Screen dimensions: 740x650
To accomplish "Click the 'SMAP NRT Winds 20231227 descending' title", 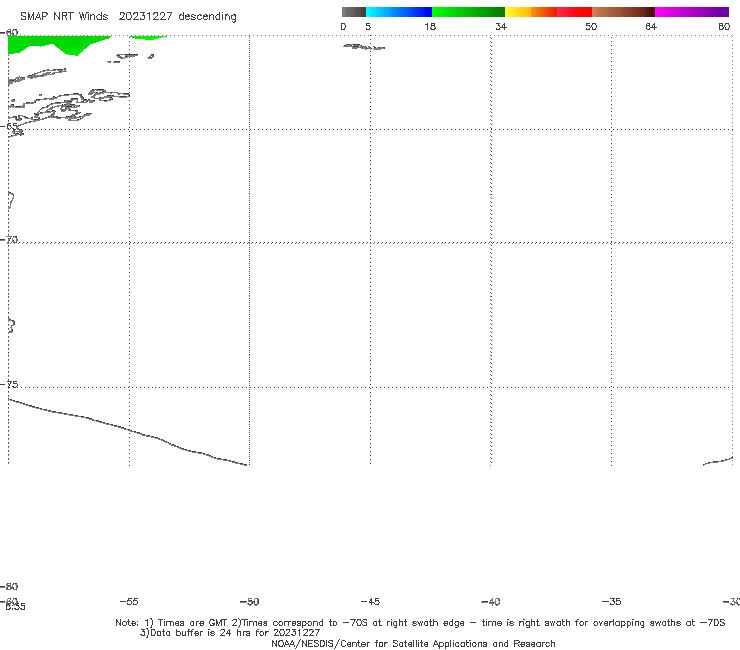I will (x=128, y=17).
